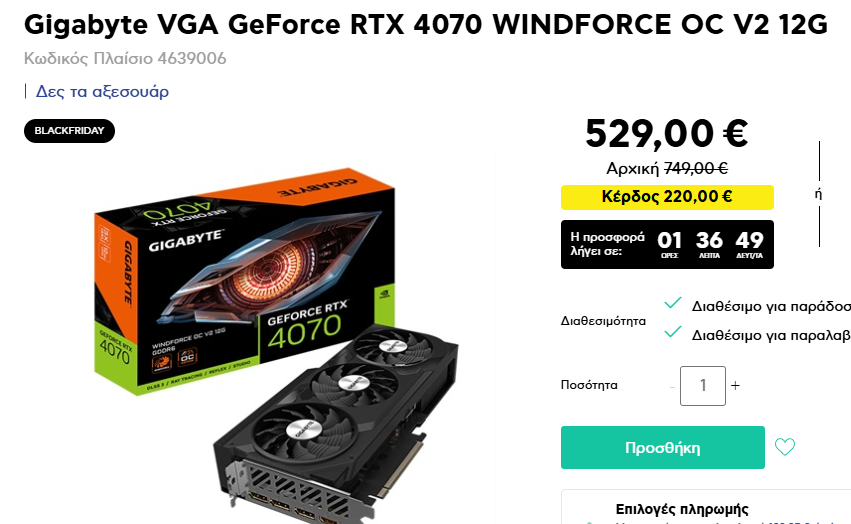The width and height of the screenshot is (851, 524).
Task: Click the Προσθήκη add-to-cart button
Action: pyautogui.click(x=663, y=447)
